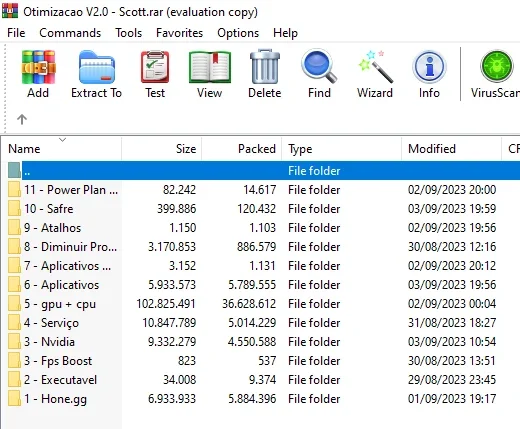Click the Name column sort arrow
This screenshot has height=429, width=520.
62,139
